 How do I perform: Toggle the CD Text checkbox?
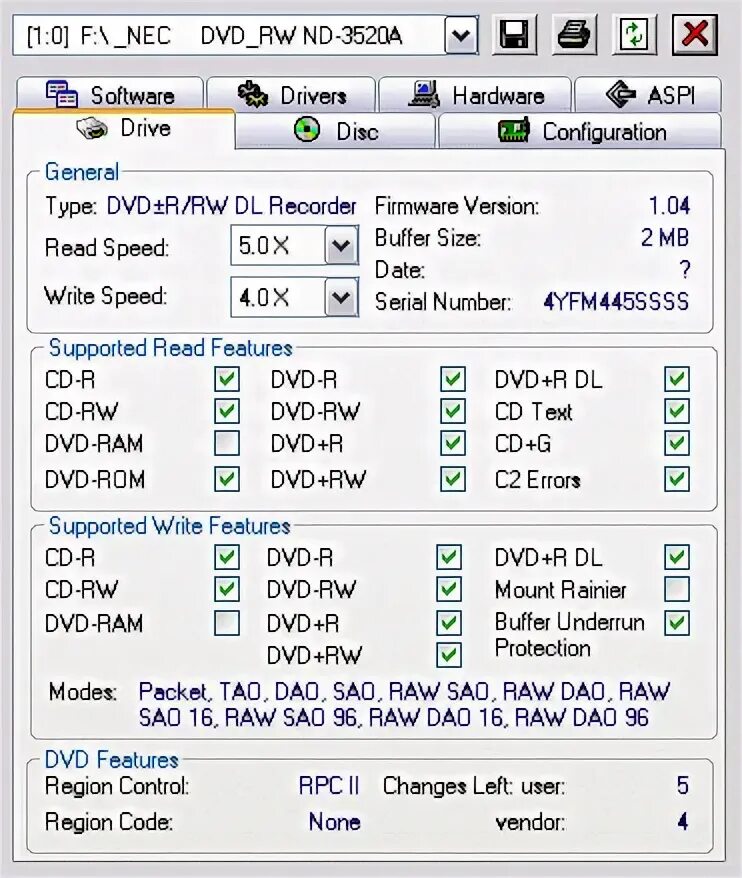[x=676, y=411]
